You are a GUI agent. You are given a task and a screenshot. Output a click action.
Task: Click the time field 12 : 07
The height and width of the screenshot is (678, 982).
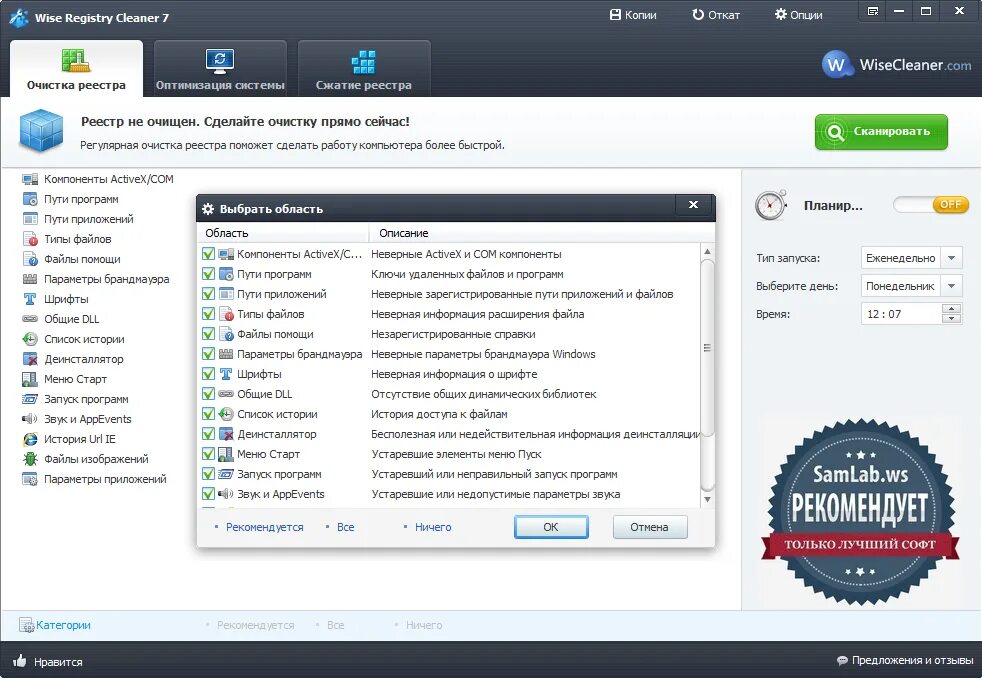902,314
